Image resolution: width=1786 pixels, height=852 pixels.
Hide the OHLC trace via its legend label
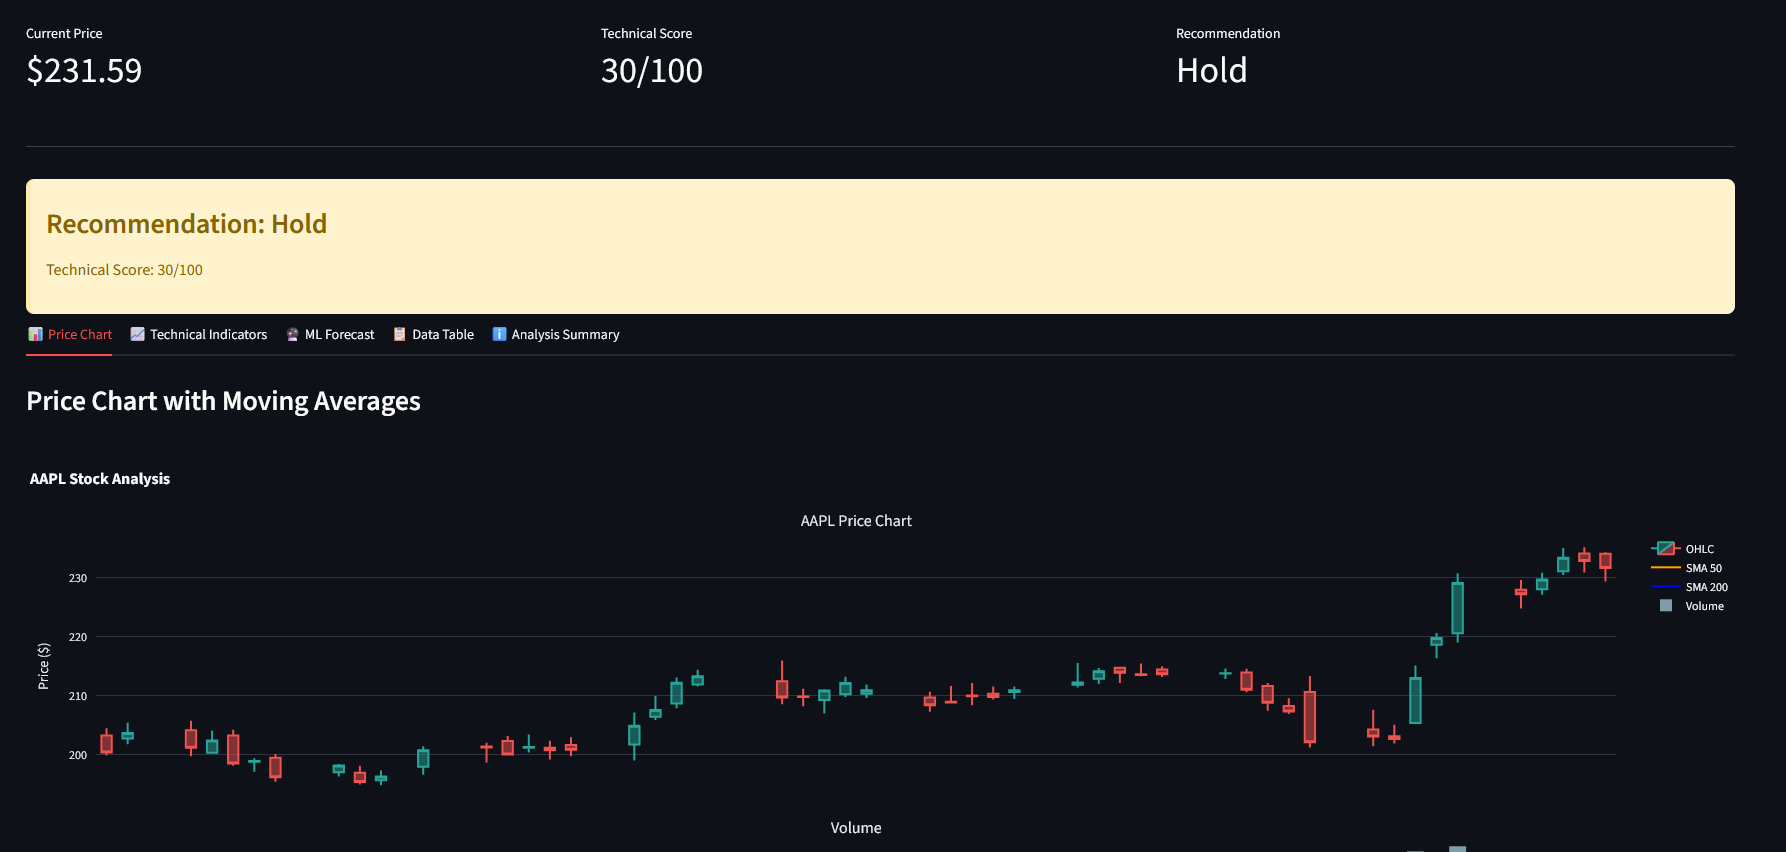(1699, 549)
